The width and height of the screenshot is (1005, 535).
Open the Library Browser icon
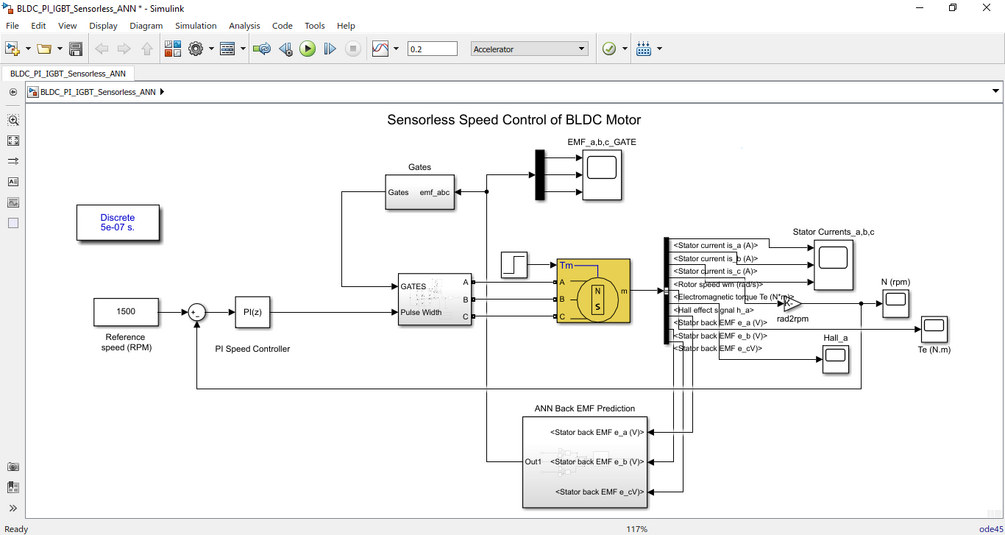pos(172,49)
